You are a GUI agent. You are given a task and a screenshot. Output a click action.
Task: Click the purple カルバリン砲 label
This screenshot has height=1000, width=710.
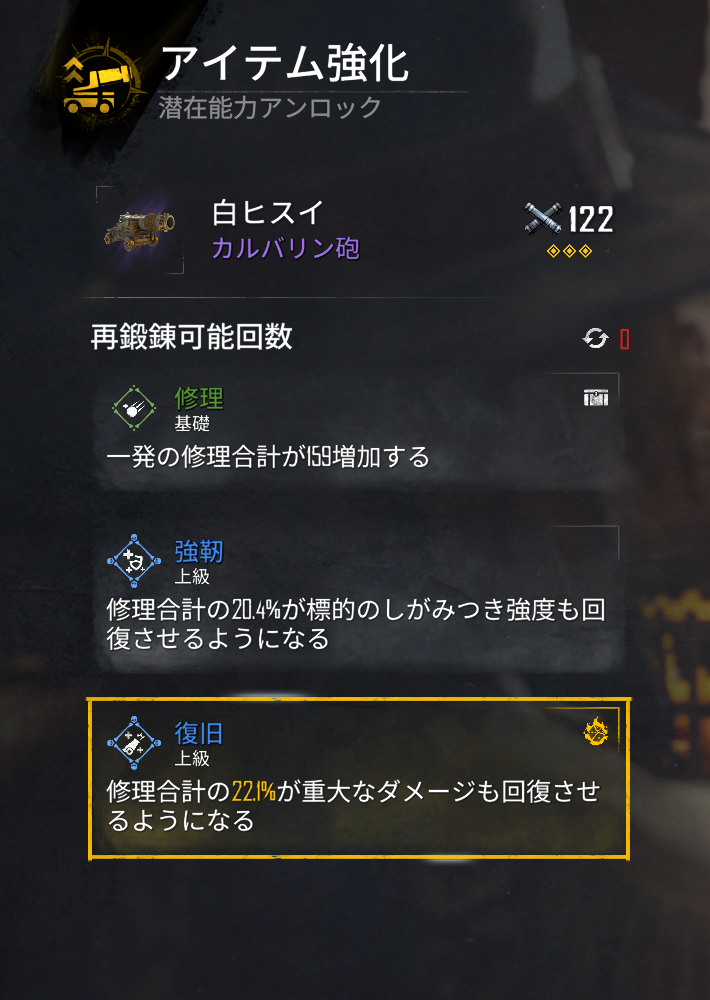click(x=286, y=248)
